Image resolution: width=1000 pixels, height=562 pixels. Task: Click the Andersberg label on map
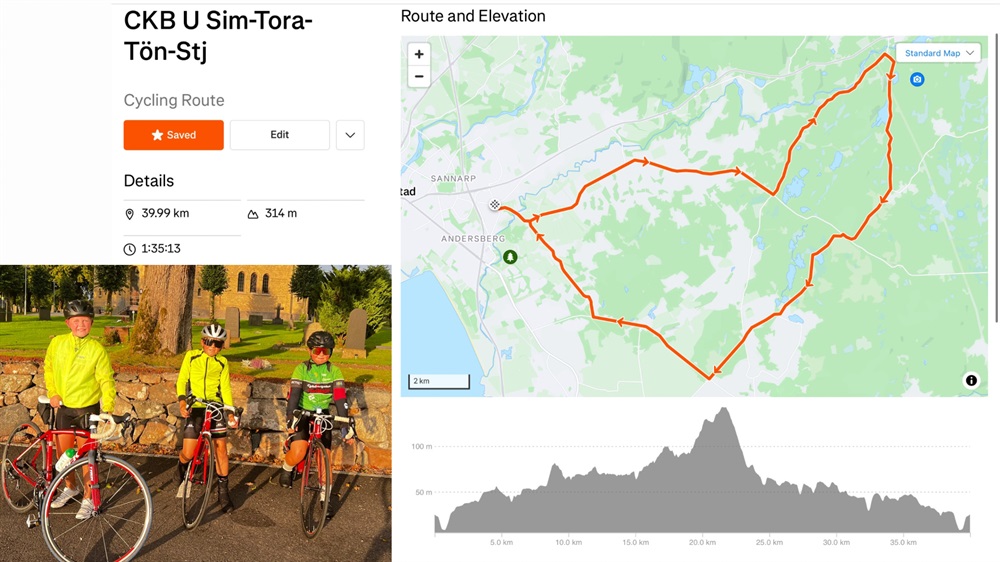(473, 239)
